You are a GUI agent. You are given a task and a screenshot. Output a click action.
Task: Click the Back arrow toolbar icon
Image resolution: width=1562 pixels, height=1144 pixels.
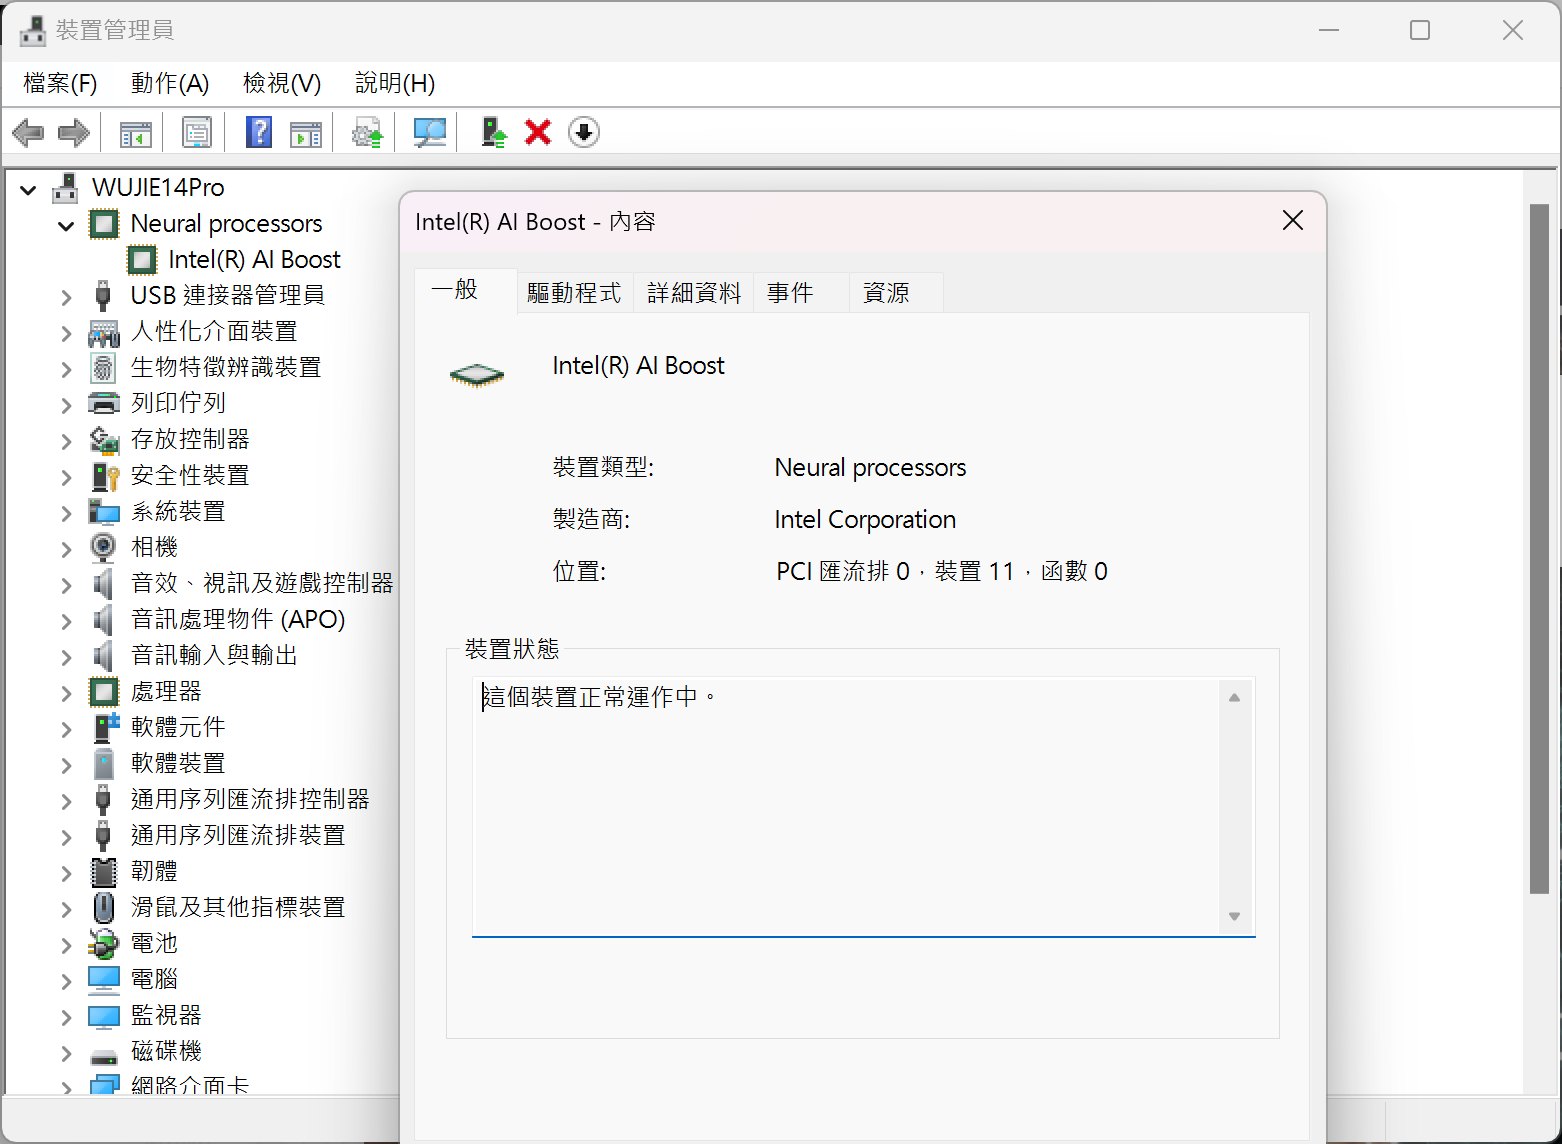(28, 132)
